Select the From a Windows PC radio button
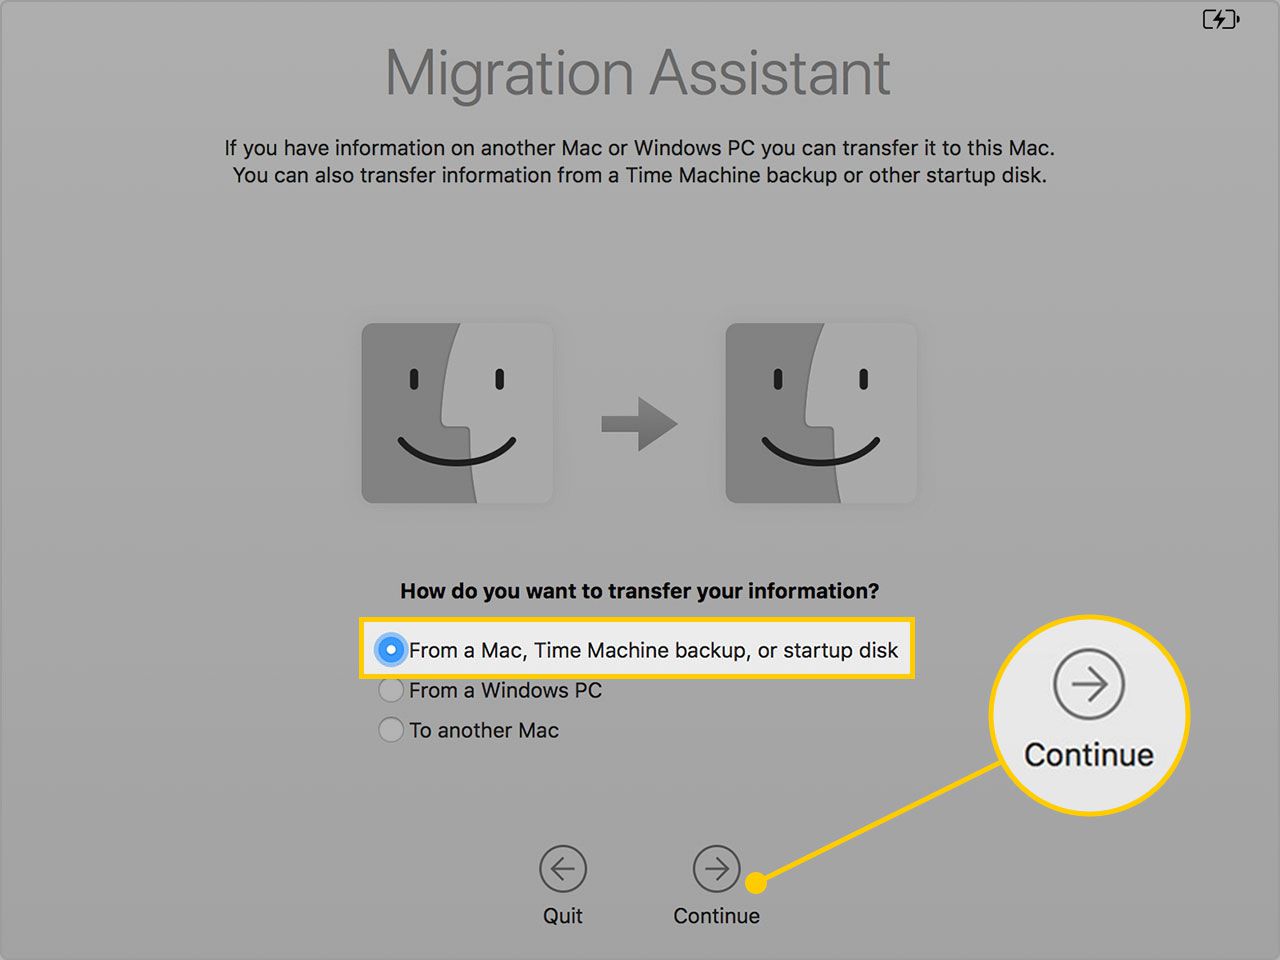 (391, 690)
